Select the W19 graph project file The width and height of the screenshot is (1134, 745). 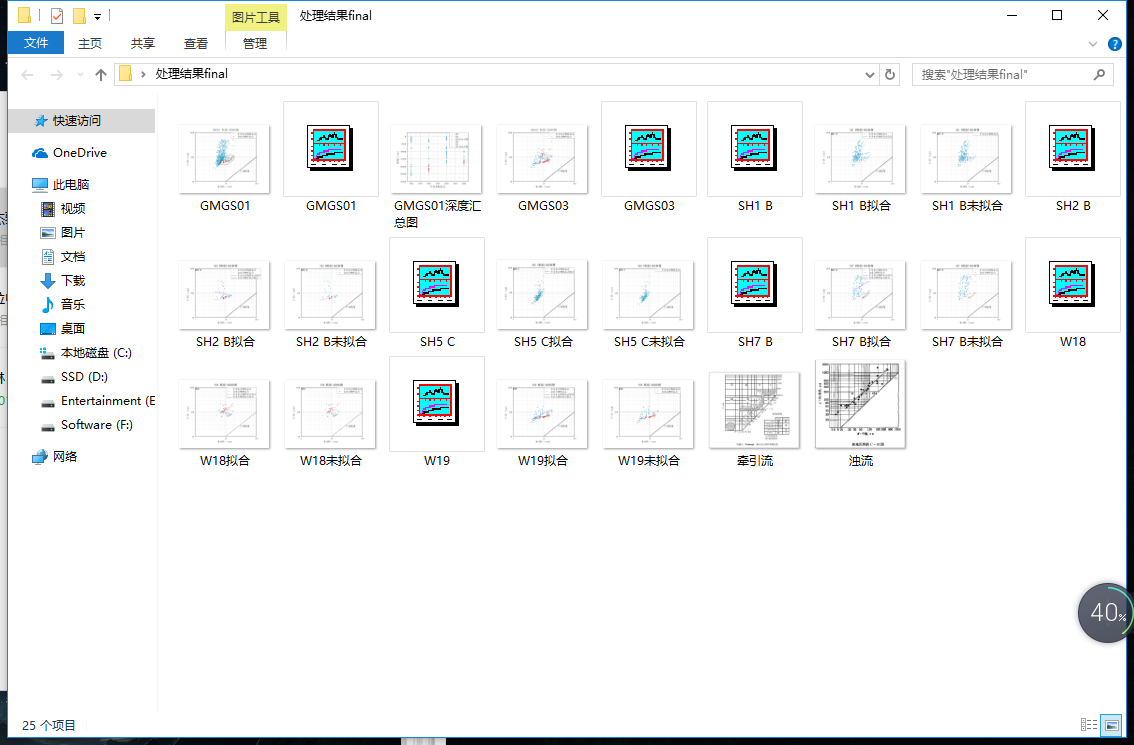[437, 404]
